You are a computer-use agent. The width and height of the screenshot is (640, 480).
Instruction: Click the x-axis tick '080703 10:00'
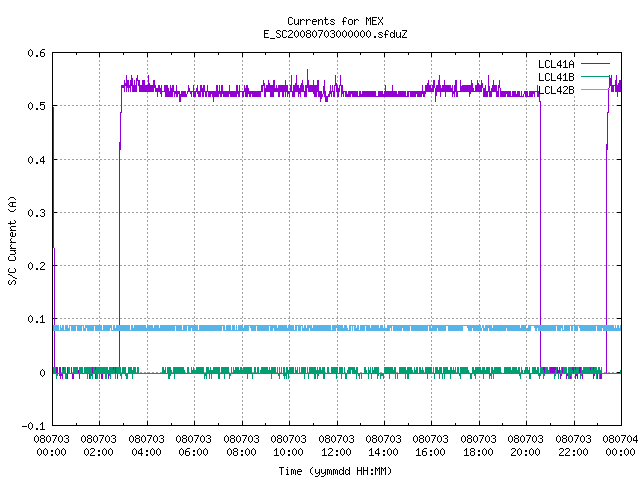(288, 446)
